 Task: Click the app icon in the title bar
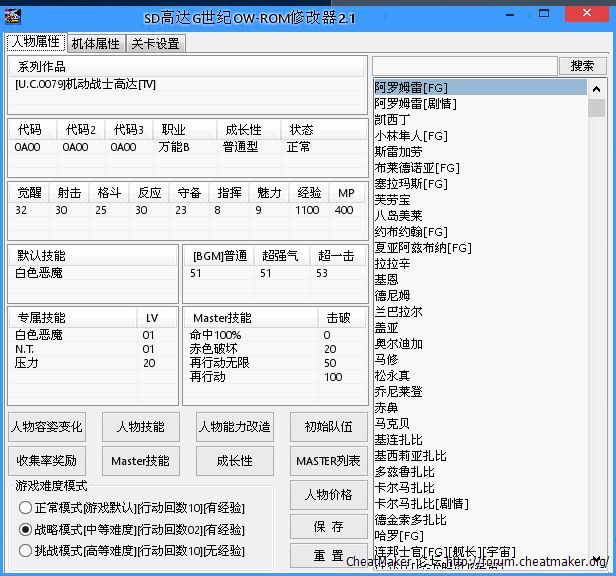tap(14, 17)
